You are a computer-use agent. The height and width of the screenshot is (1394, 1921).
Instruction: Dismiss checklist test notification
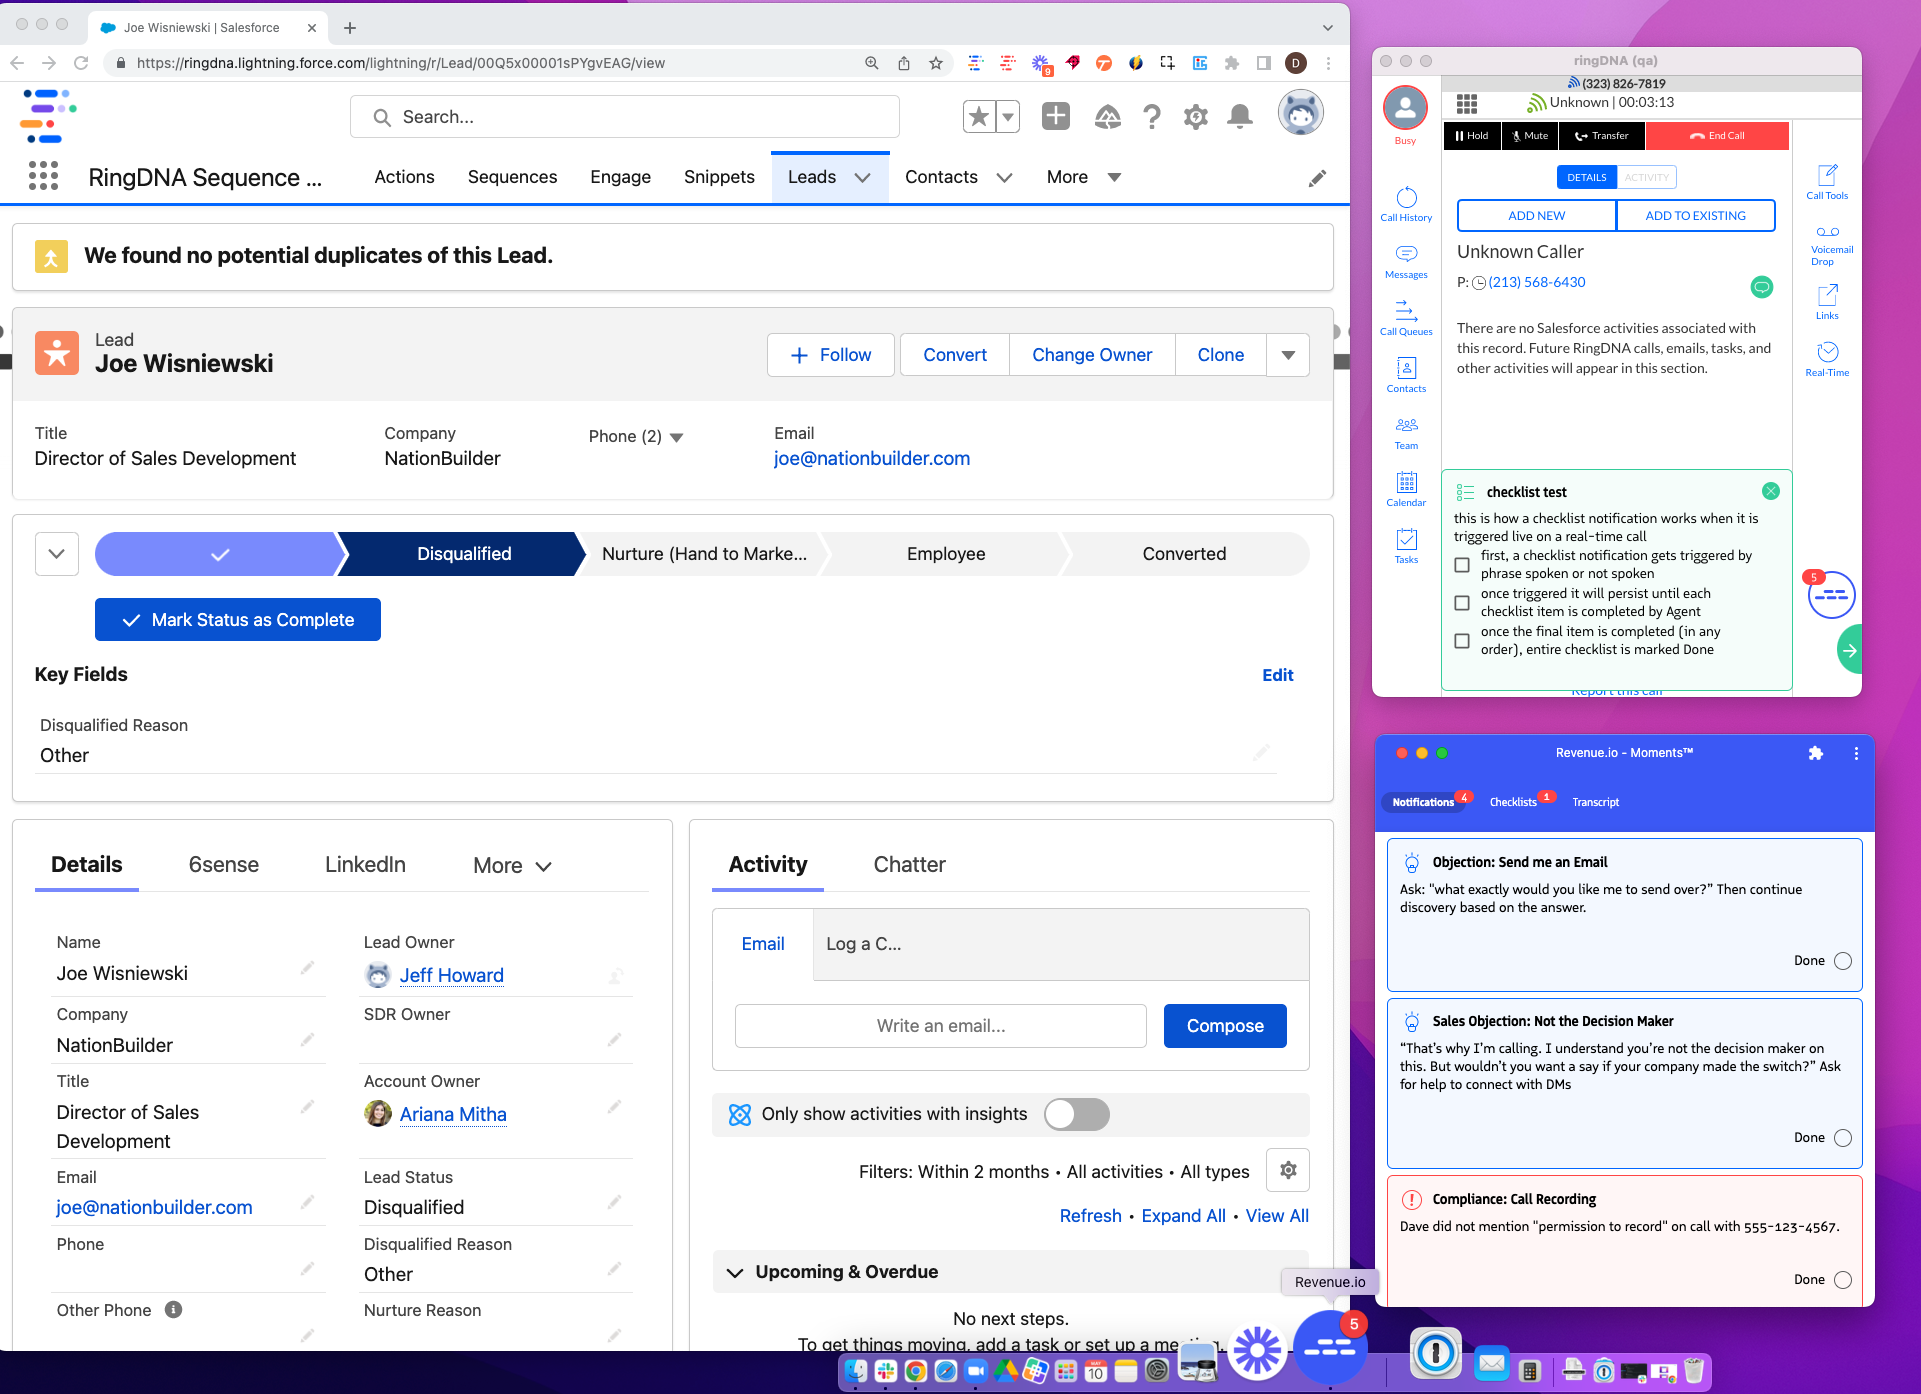1771,491
